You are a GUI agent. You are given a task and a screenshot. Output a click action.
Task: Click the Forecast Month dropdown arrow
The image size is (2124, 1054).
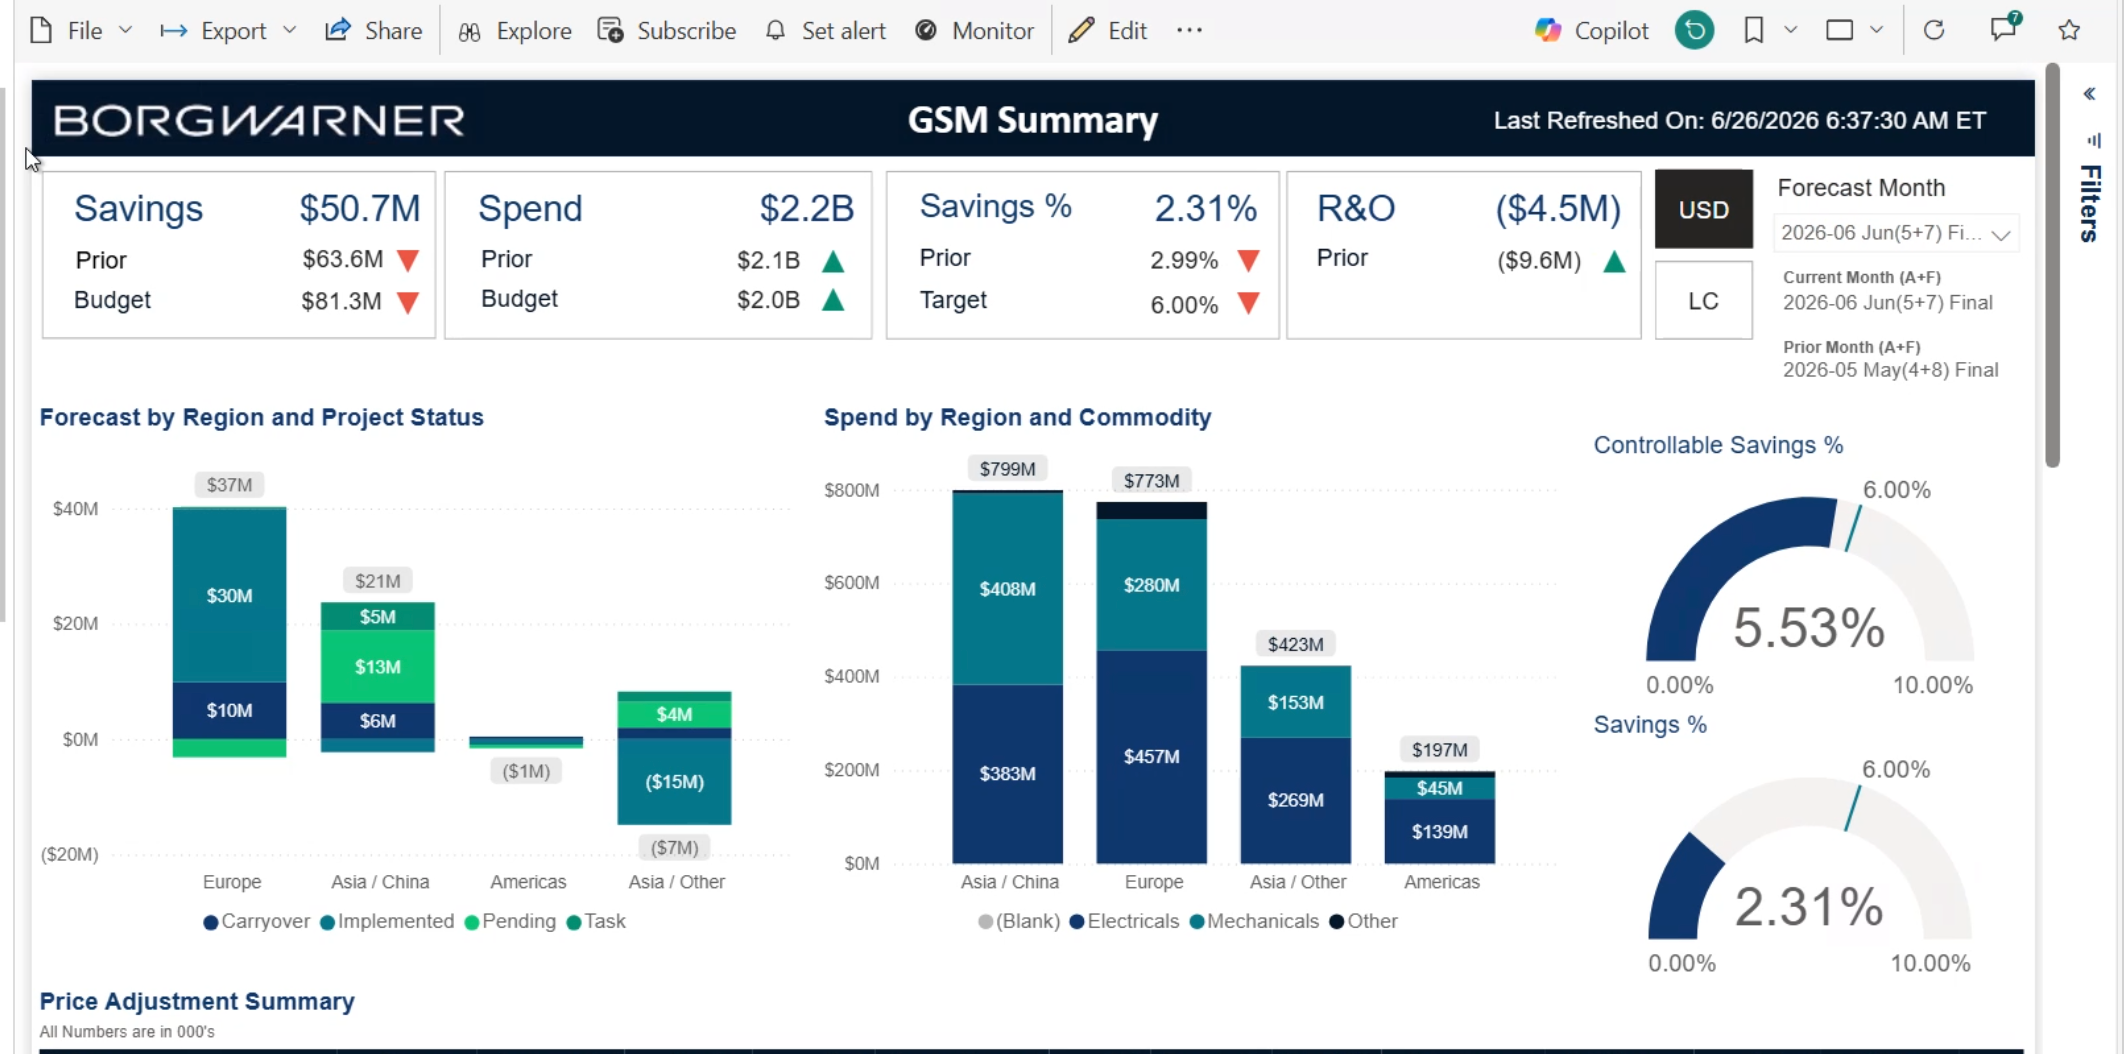tap(2000, 235)
